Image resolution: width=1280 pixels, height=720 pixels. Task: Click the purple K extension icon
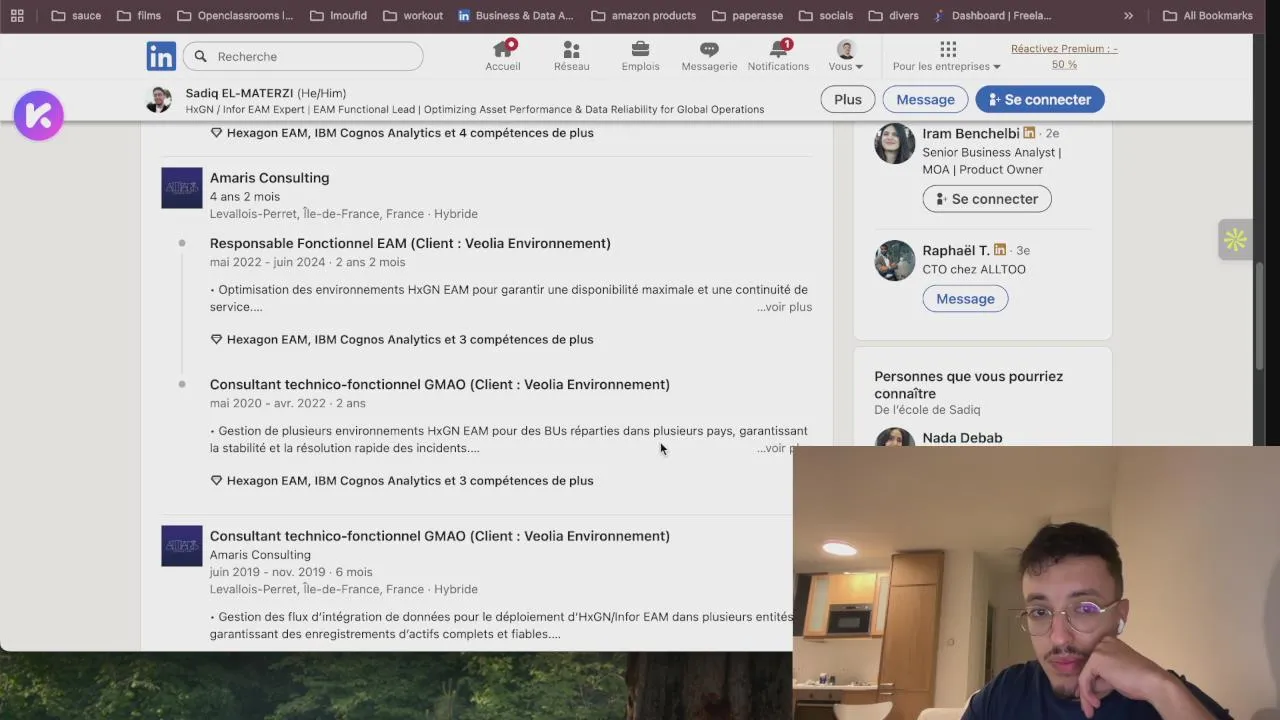39,116
